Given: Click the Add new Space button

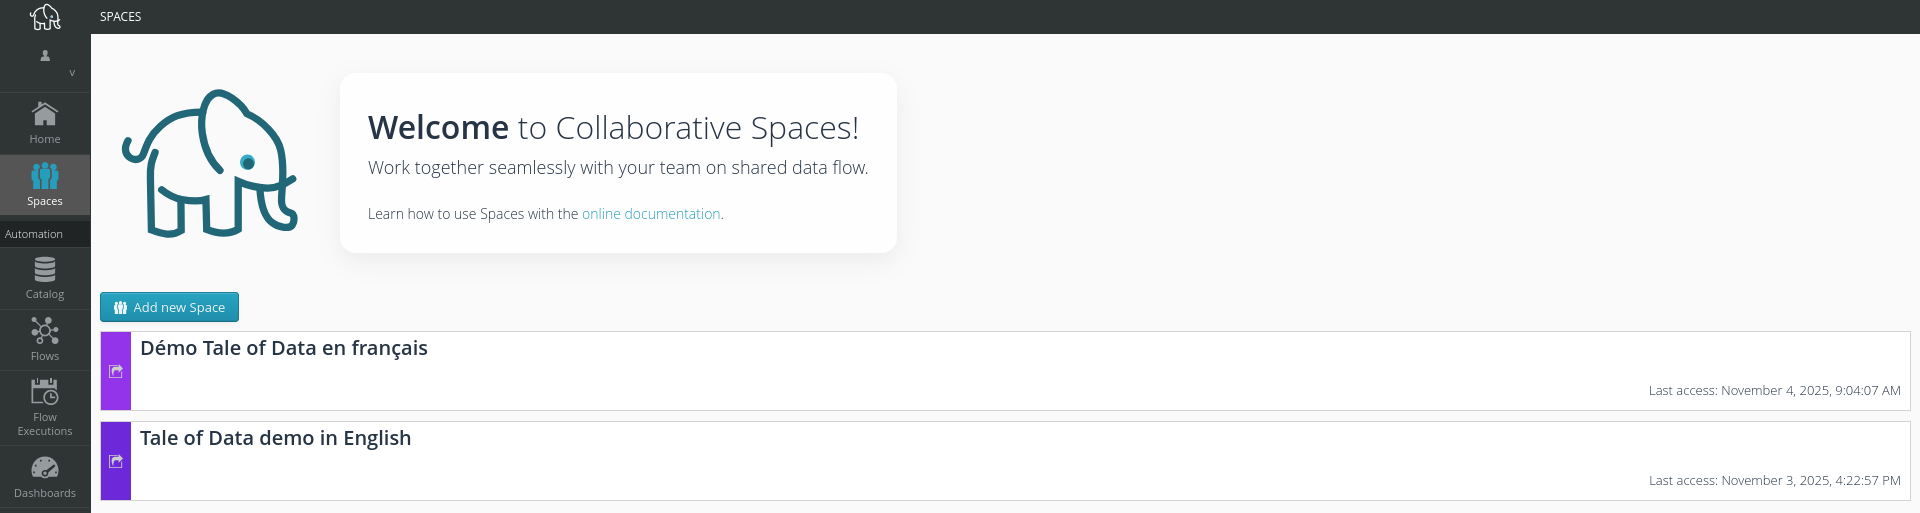Looking at the screenshot, I should (170, 307).
